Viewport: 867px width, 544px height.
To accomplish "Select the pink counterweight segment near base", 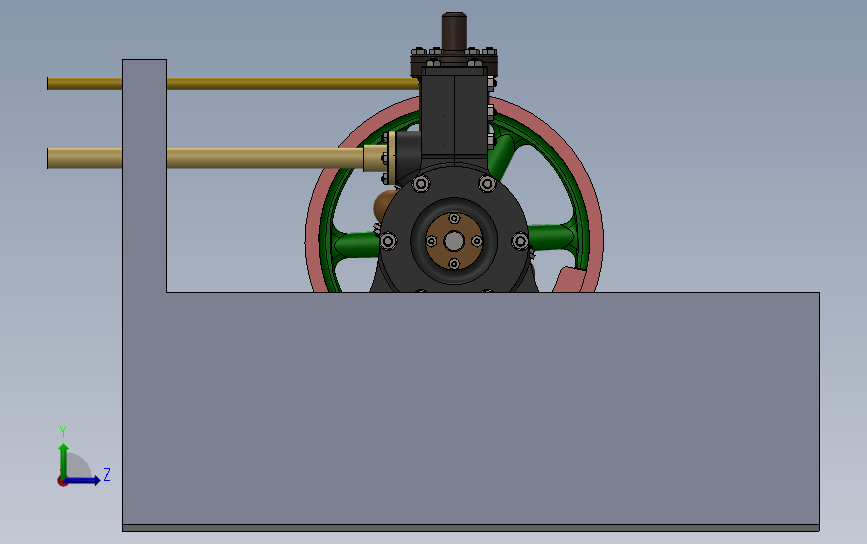I will click(568, 280).
